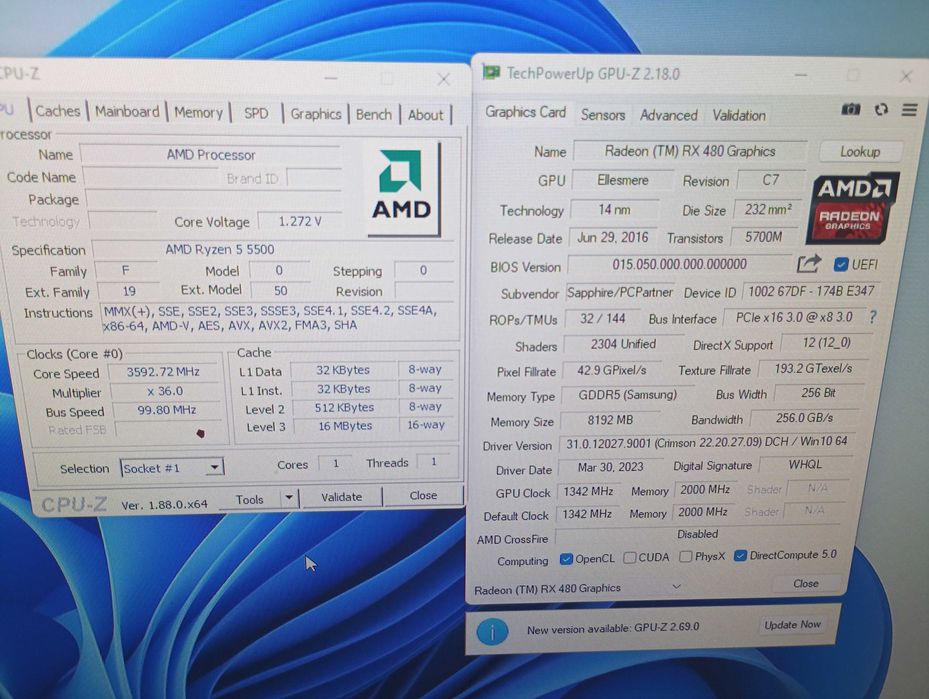This screenshot has height=699, width=929.
Task: Click the Bus Interface question mark
Action: pyautogui.click(x=872, y=317)
